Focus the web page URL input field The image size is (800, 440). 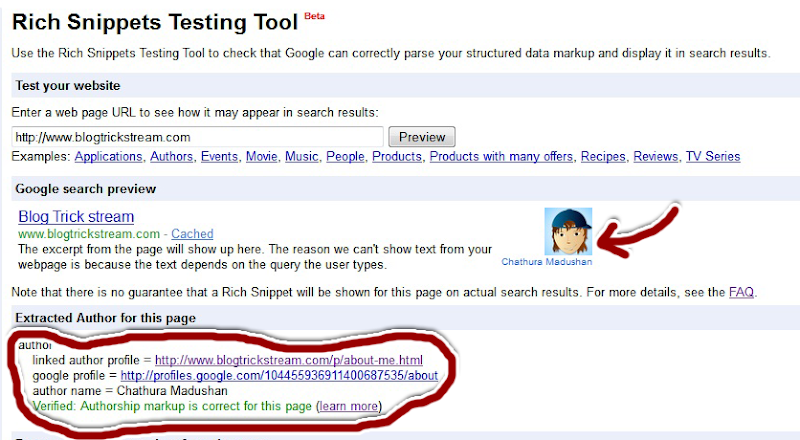(x=197, y=137)
